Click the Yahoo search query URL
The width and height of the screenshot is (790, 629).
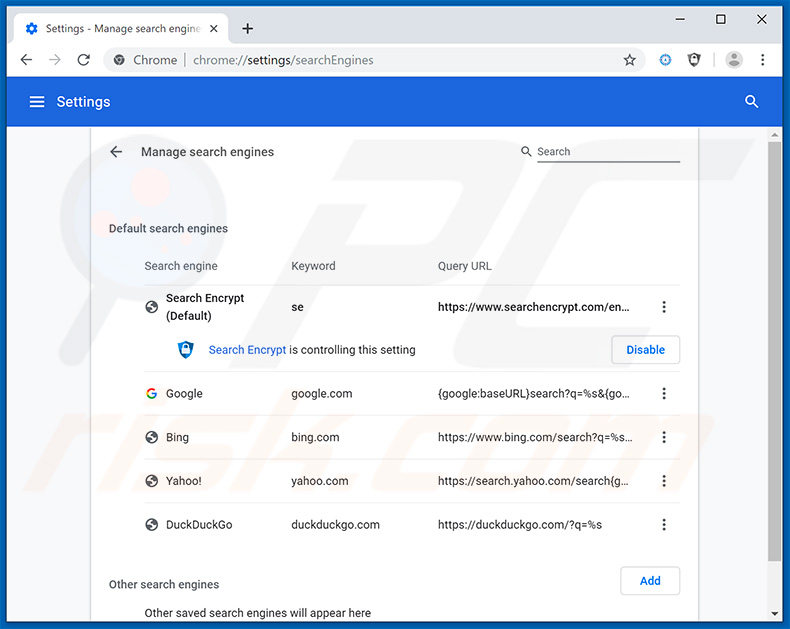click(533, 481)
